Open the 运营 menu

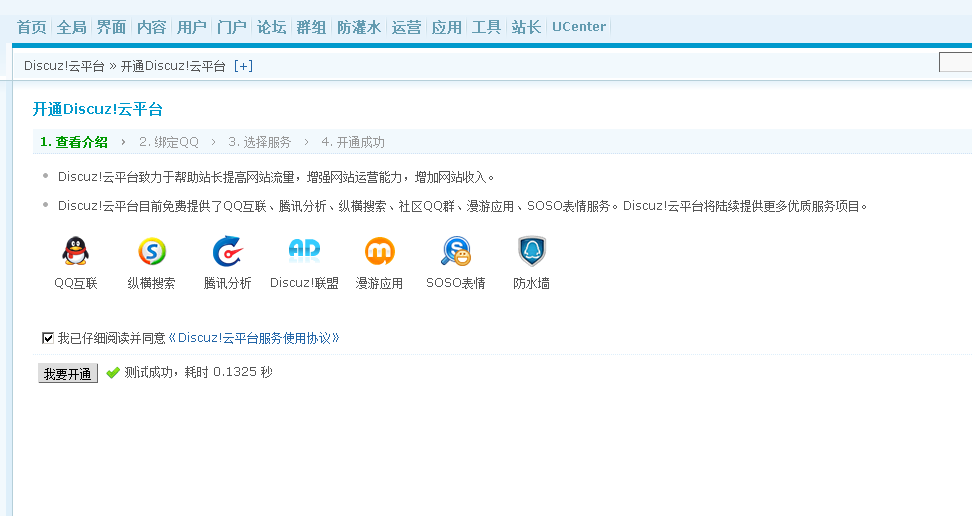(407, 27)
